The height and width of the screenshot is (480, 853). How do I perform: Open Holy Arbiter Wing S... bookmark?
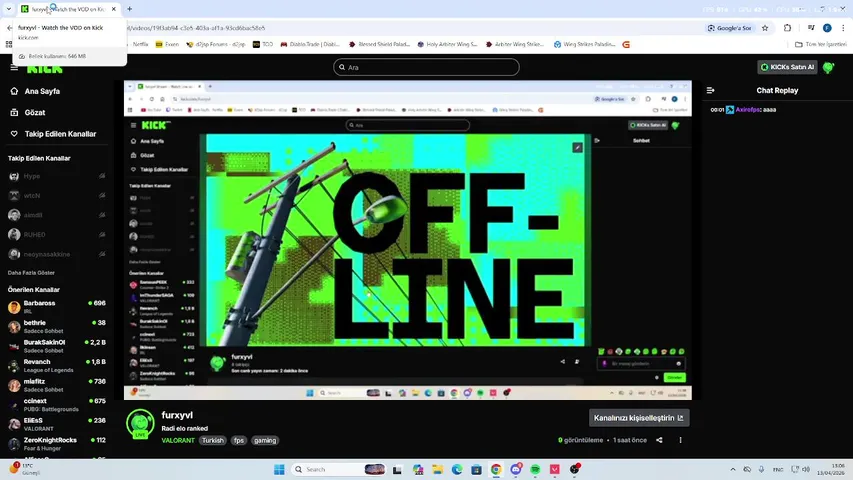447,45
